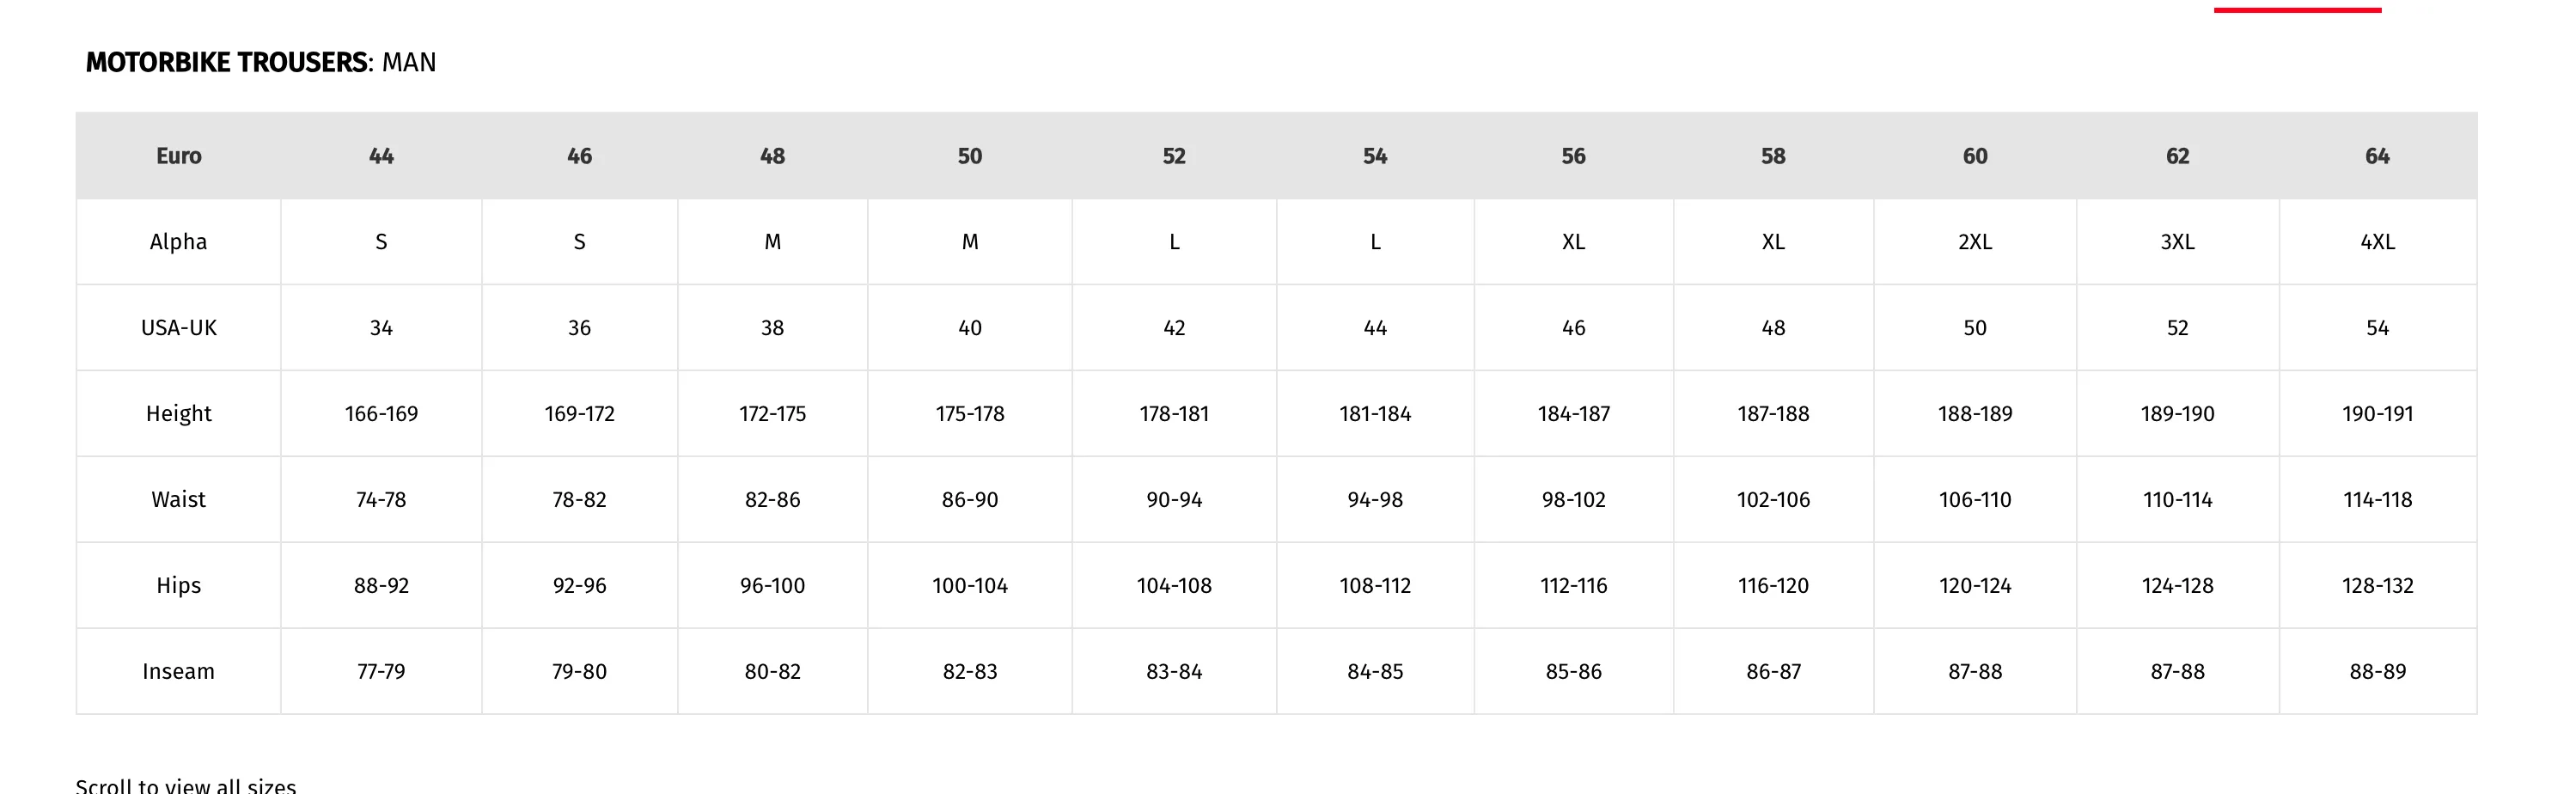This screenshot has width=2576, height=794.
Task: Select the Hips value 128-132
Action: click(2377, 586)
